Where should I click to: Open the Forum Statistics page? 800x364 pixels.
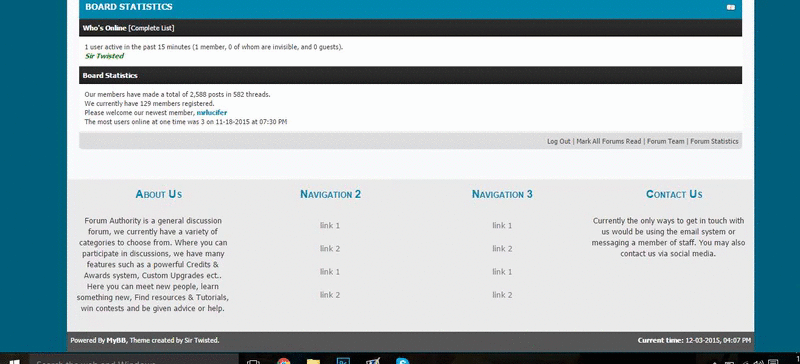[714, 141]
